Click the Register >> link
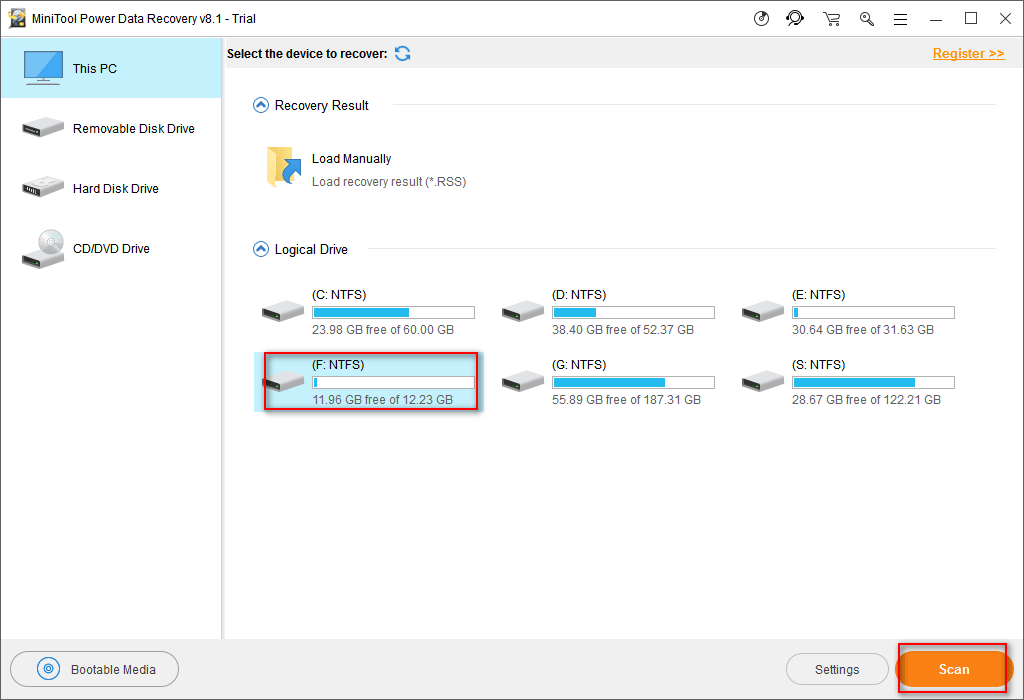The image size is (1024, 700). coord(968,54)
